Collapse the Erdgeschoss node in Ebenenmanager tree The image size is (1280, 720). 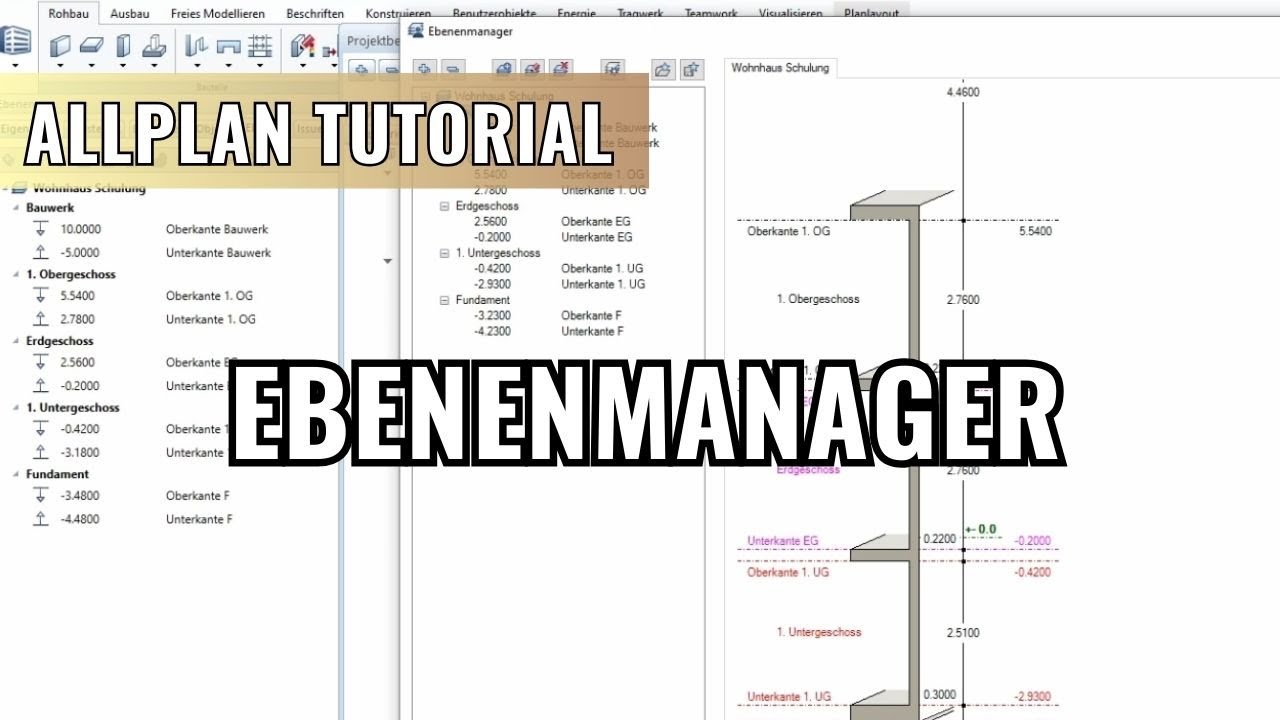(445, 206)
